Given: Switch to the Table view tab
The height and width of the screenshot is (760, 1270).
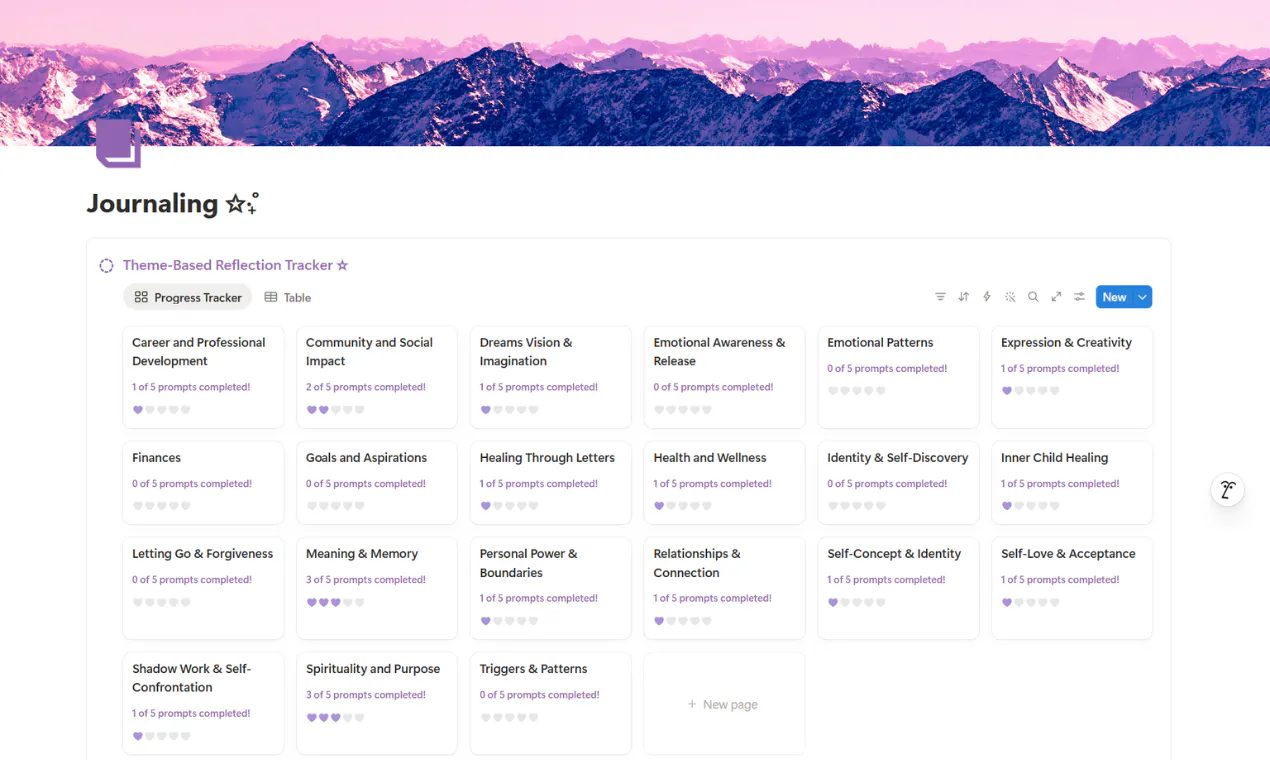Looking at the screenshot, I should (288, 297).
